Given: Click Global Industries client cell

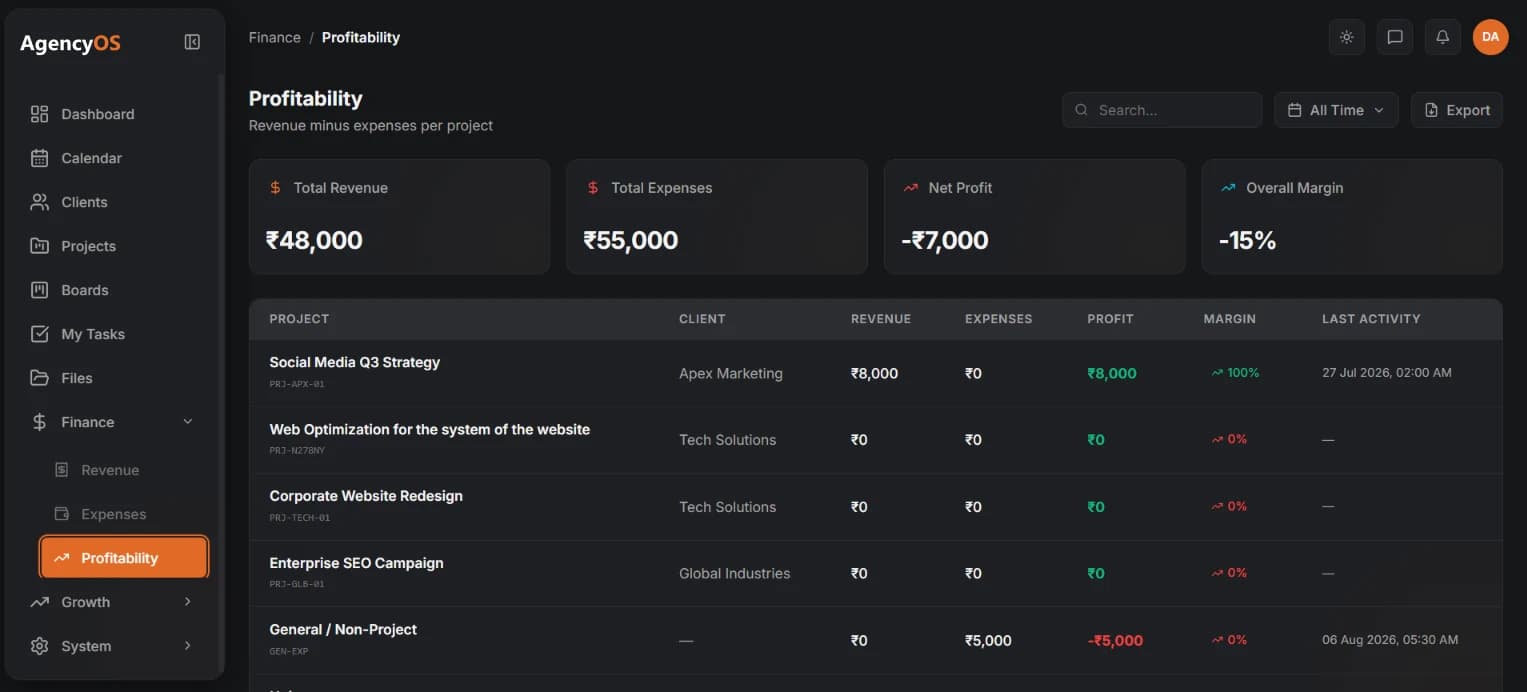Looking at the screenshot, I should coord(735,573).
